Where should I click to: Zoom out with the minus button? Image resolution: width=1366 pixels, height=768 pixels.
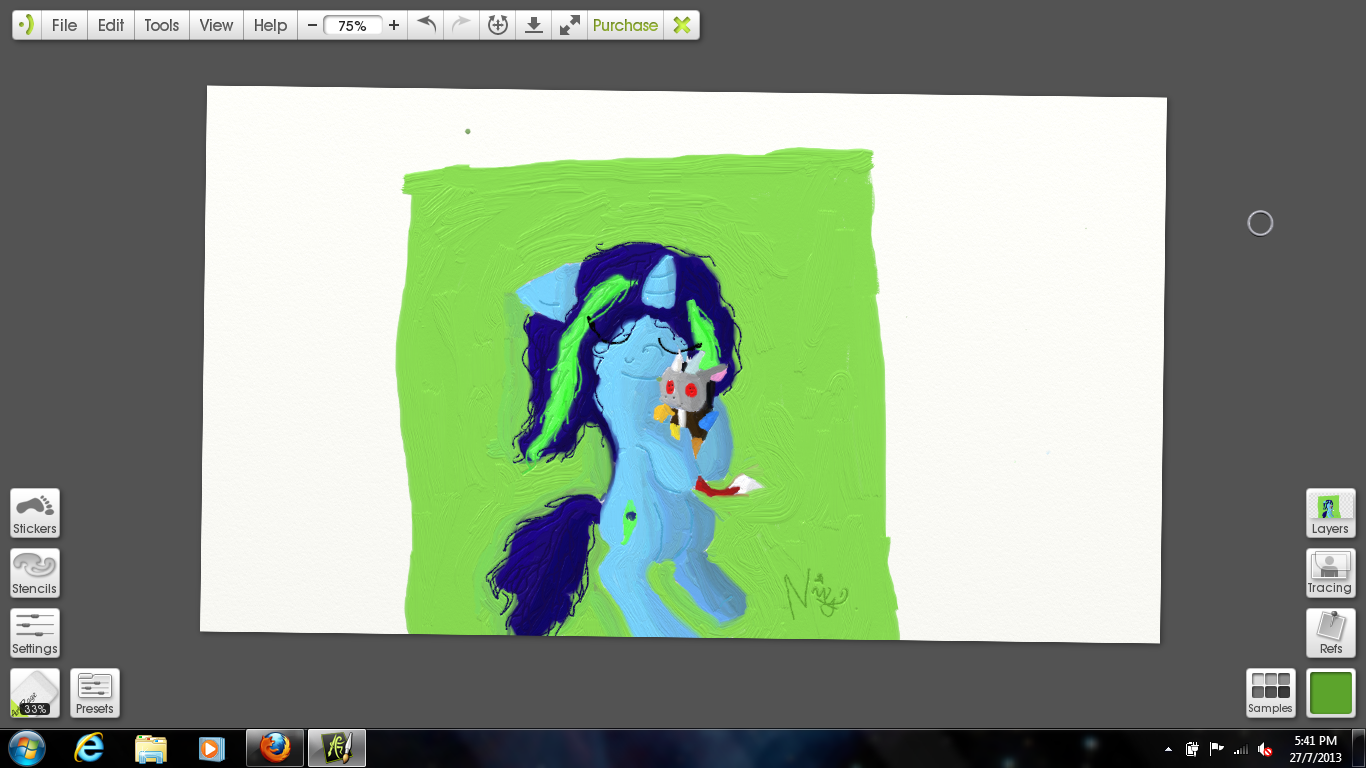point(312,25)
